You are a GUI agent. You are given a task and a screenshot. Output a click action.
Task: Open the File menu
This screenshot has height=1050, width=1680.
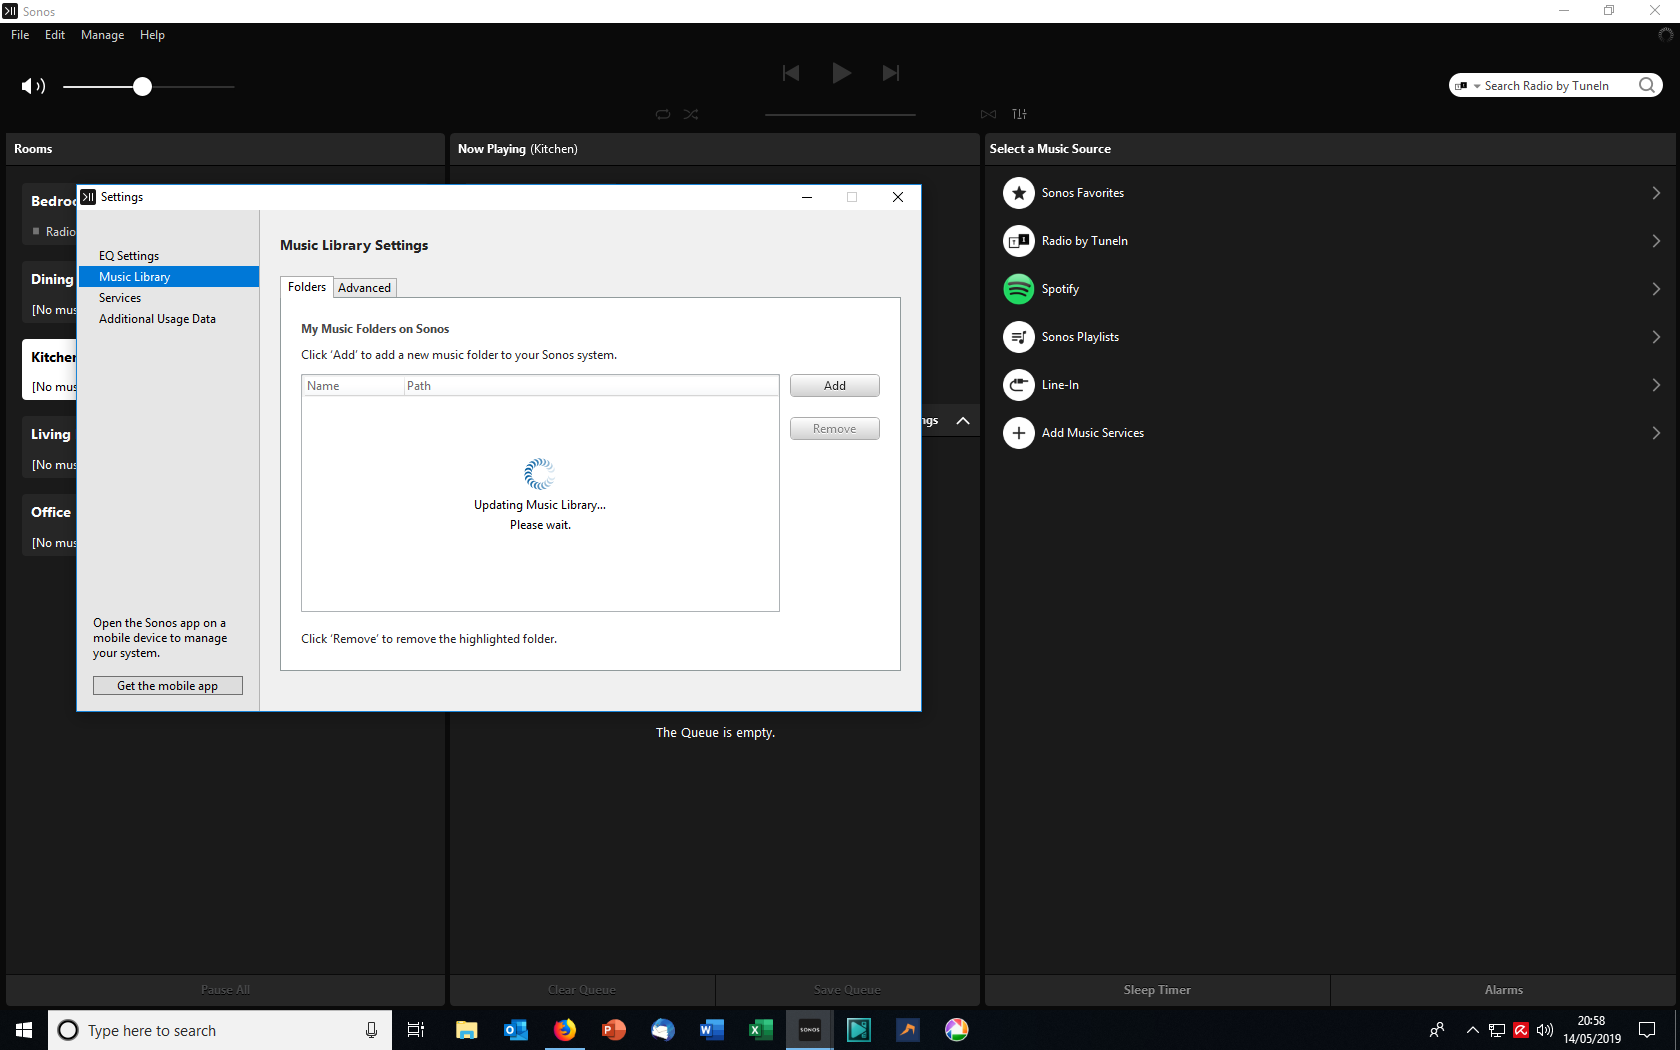point(20,35)
